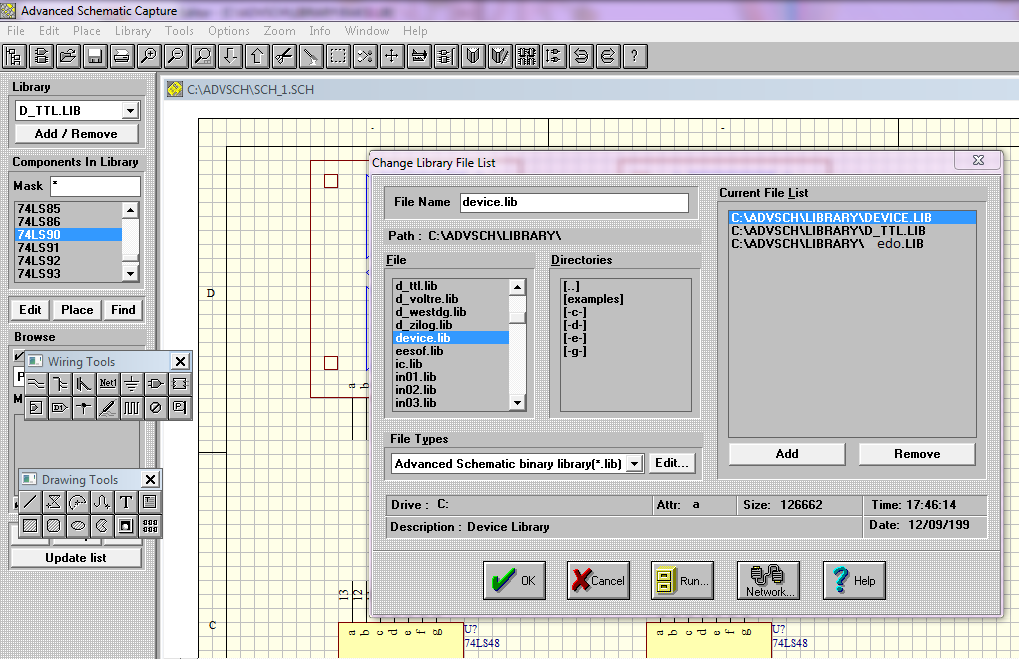Click the Network... button
Image resolution: width=1019 pixels, height=659 pixels.
click(768, 580)
